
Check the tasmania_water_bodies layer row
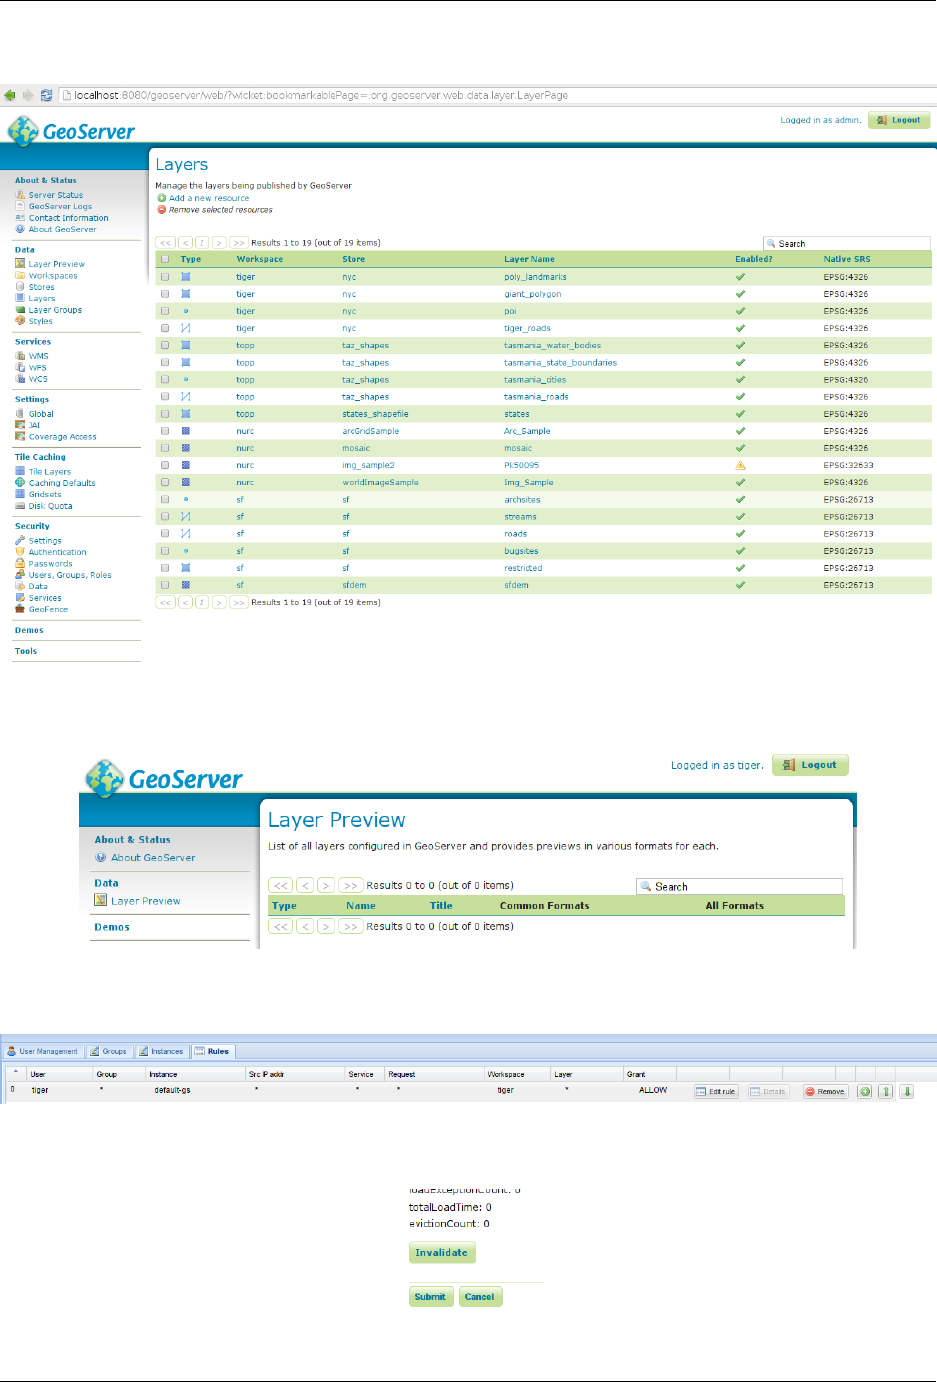(165, 345)
